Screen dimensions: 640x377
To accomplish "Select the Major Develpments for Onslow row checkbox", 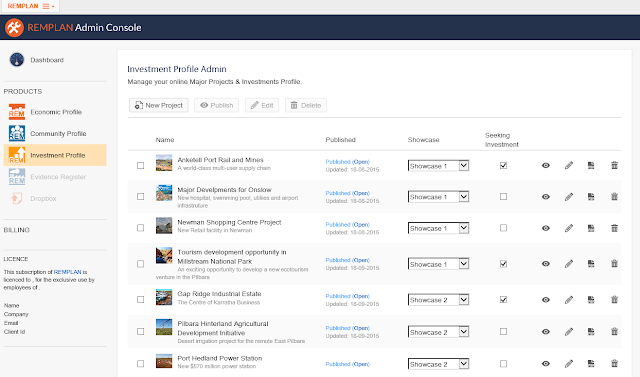I will (140, 197).
